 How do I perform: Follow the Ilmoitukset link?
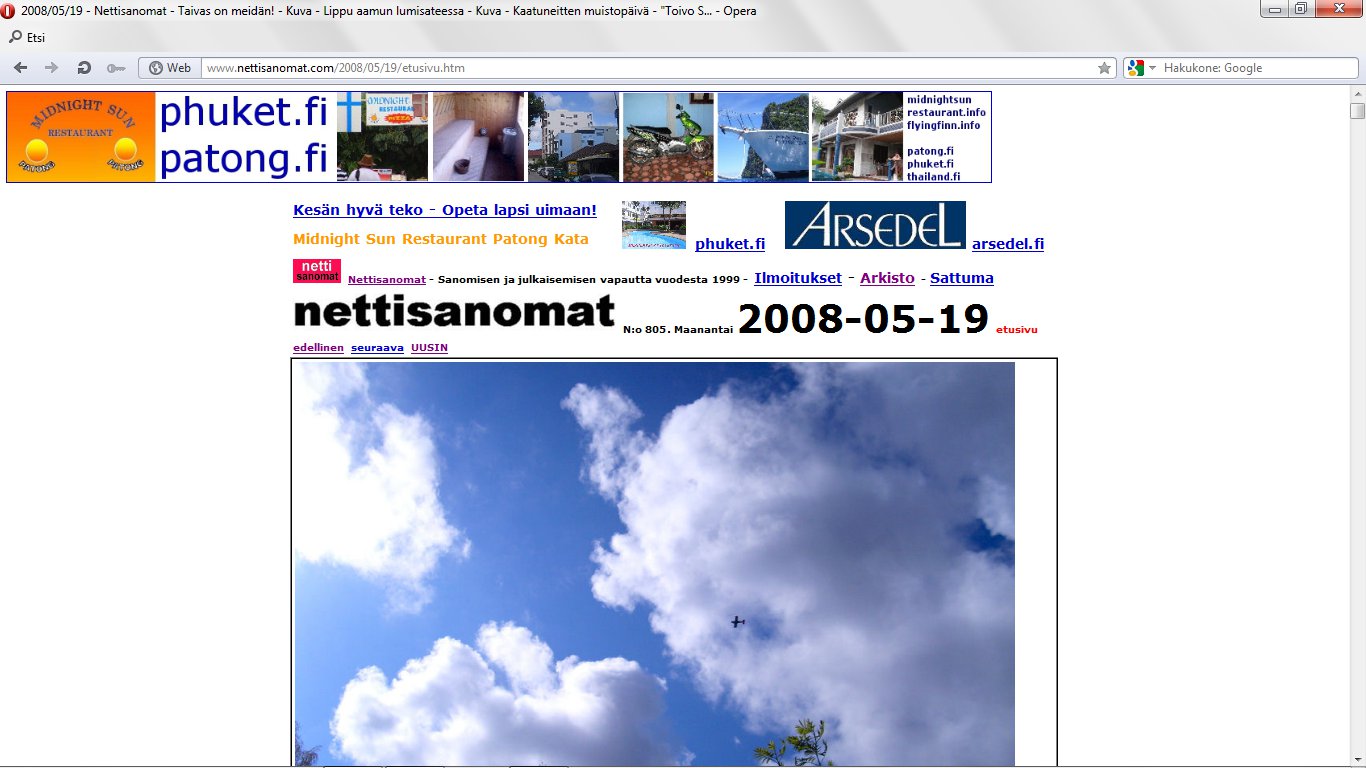(x=797, y=278)
